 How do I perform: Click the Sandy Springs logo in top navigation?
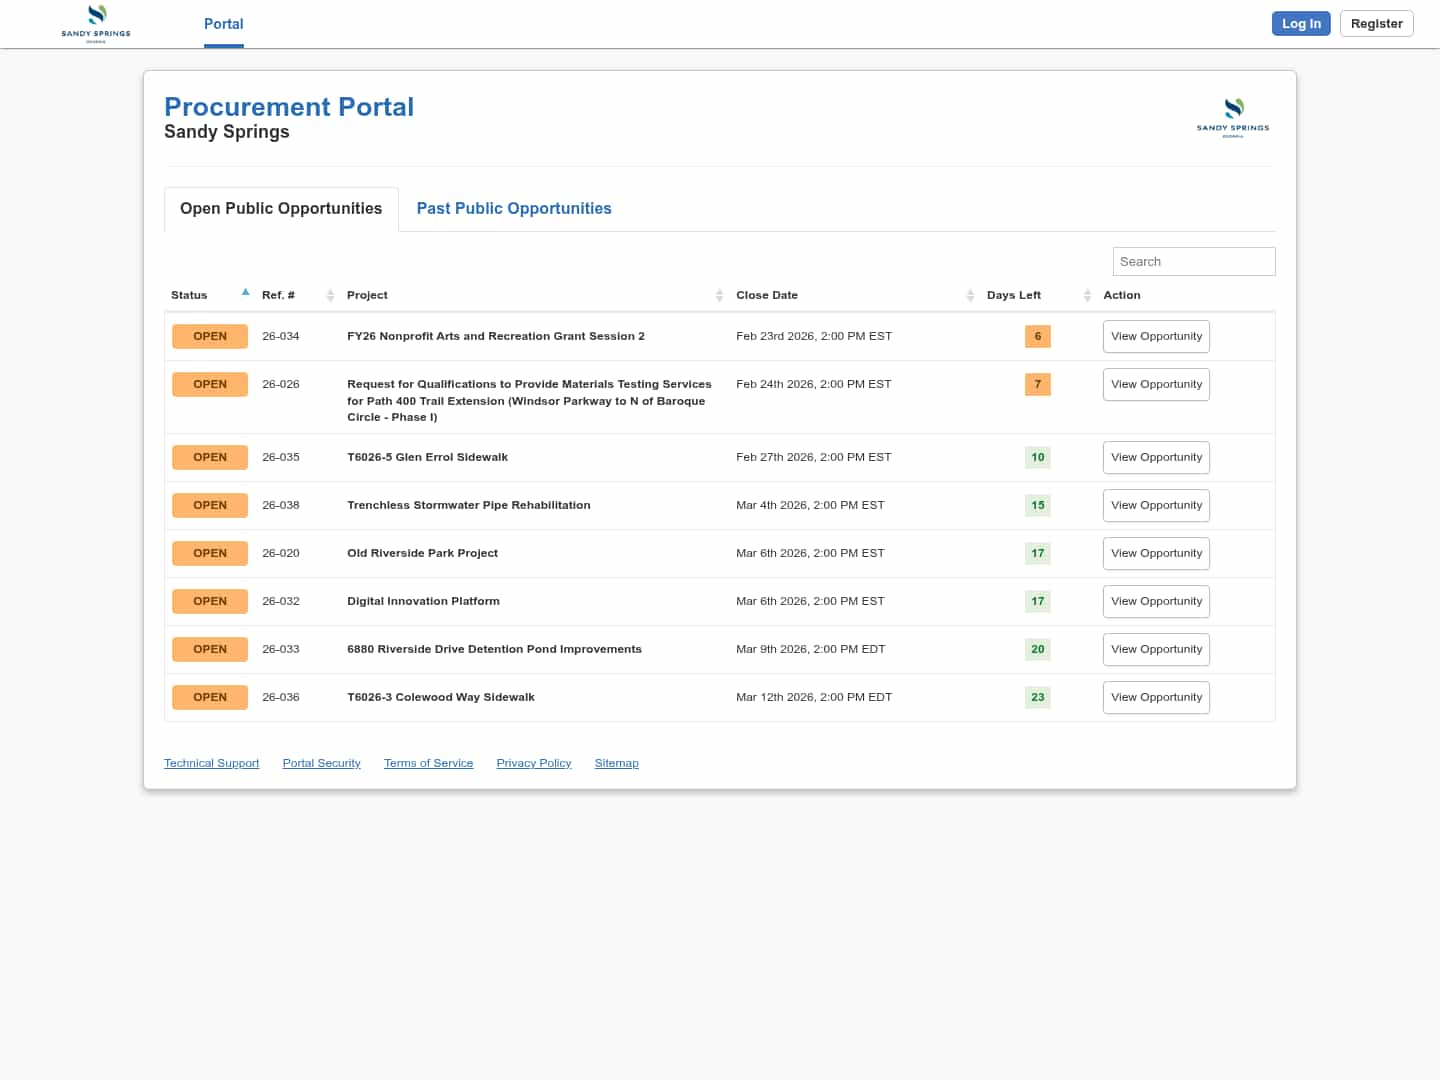[96, 23]
